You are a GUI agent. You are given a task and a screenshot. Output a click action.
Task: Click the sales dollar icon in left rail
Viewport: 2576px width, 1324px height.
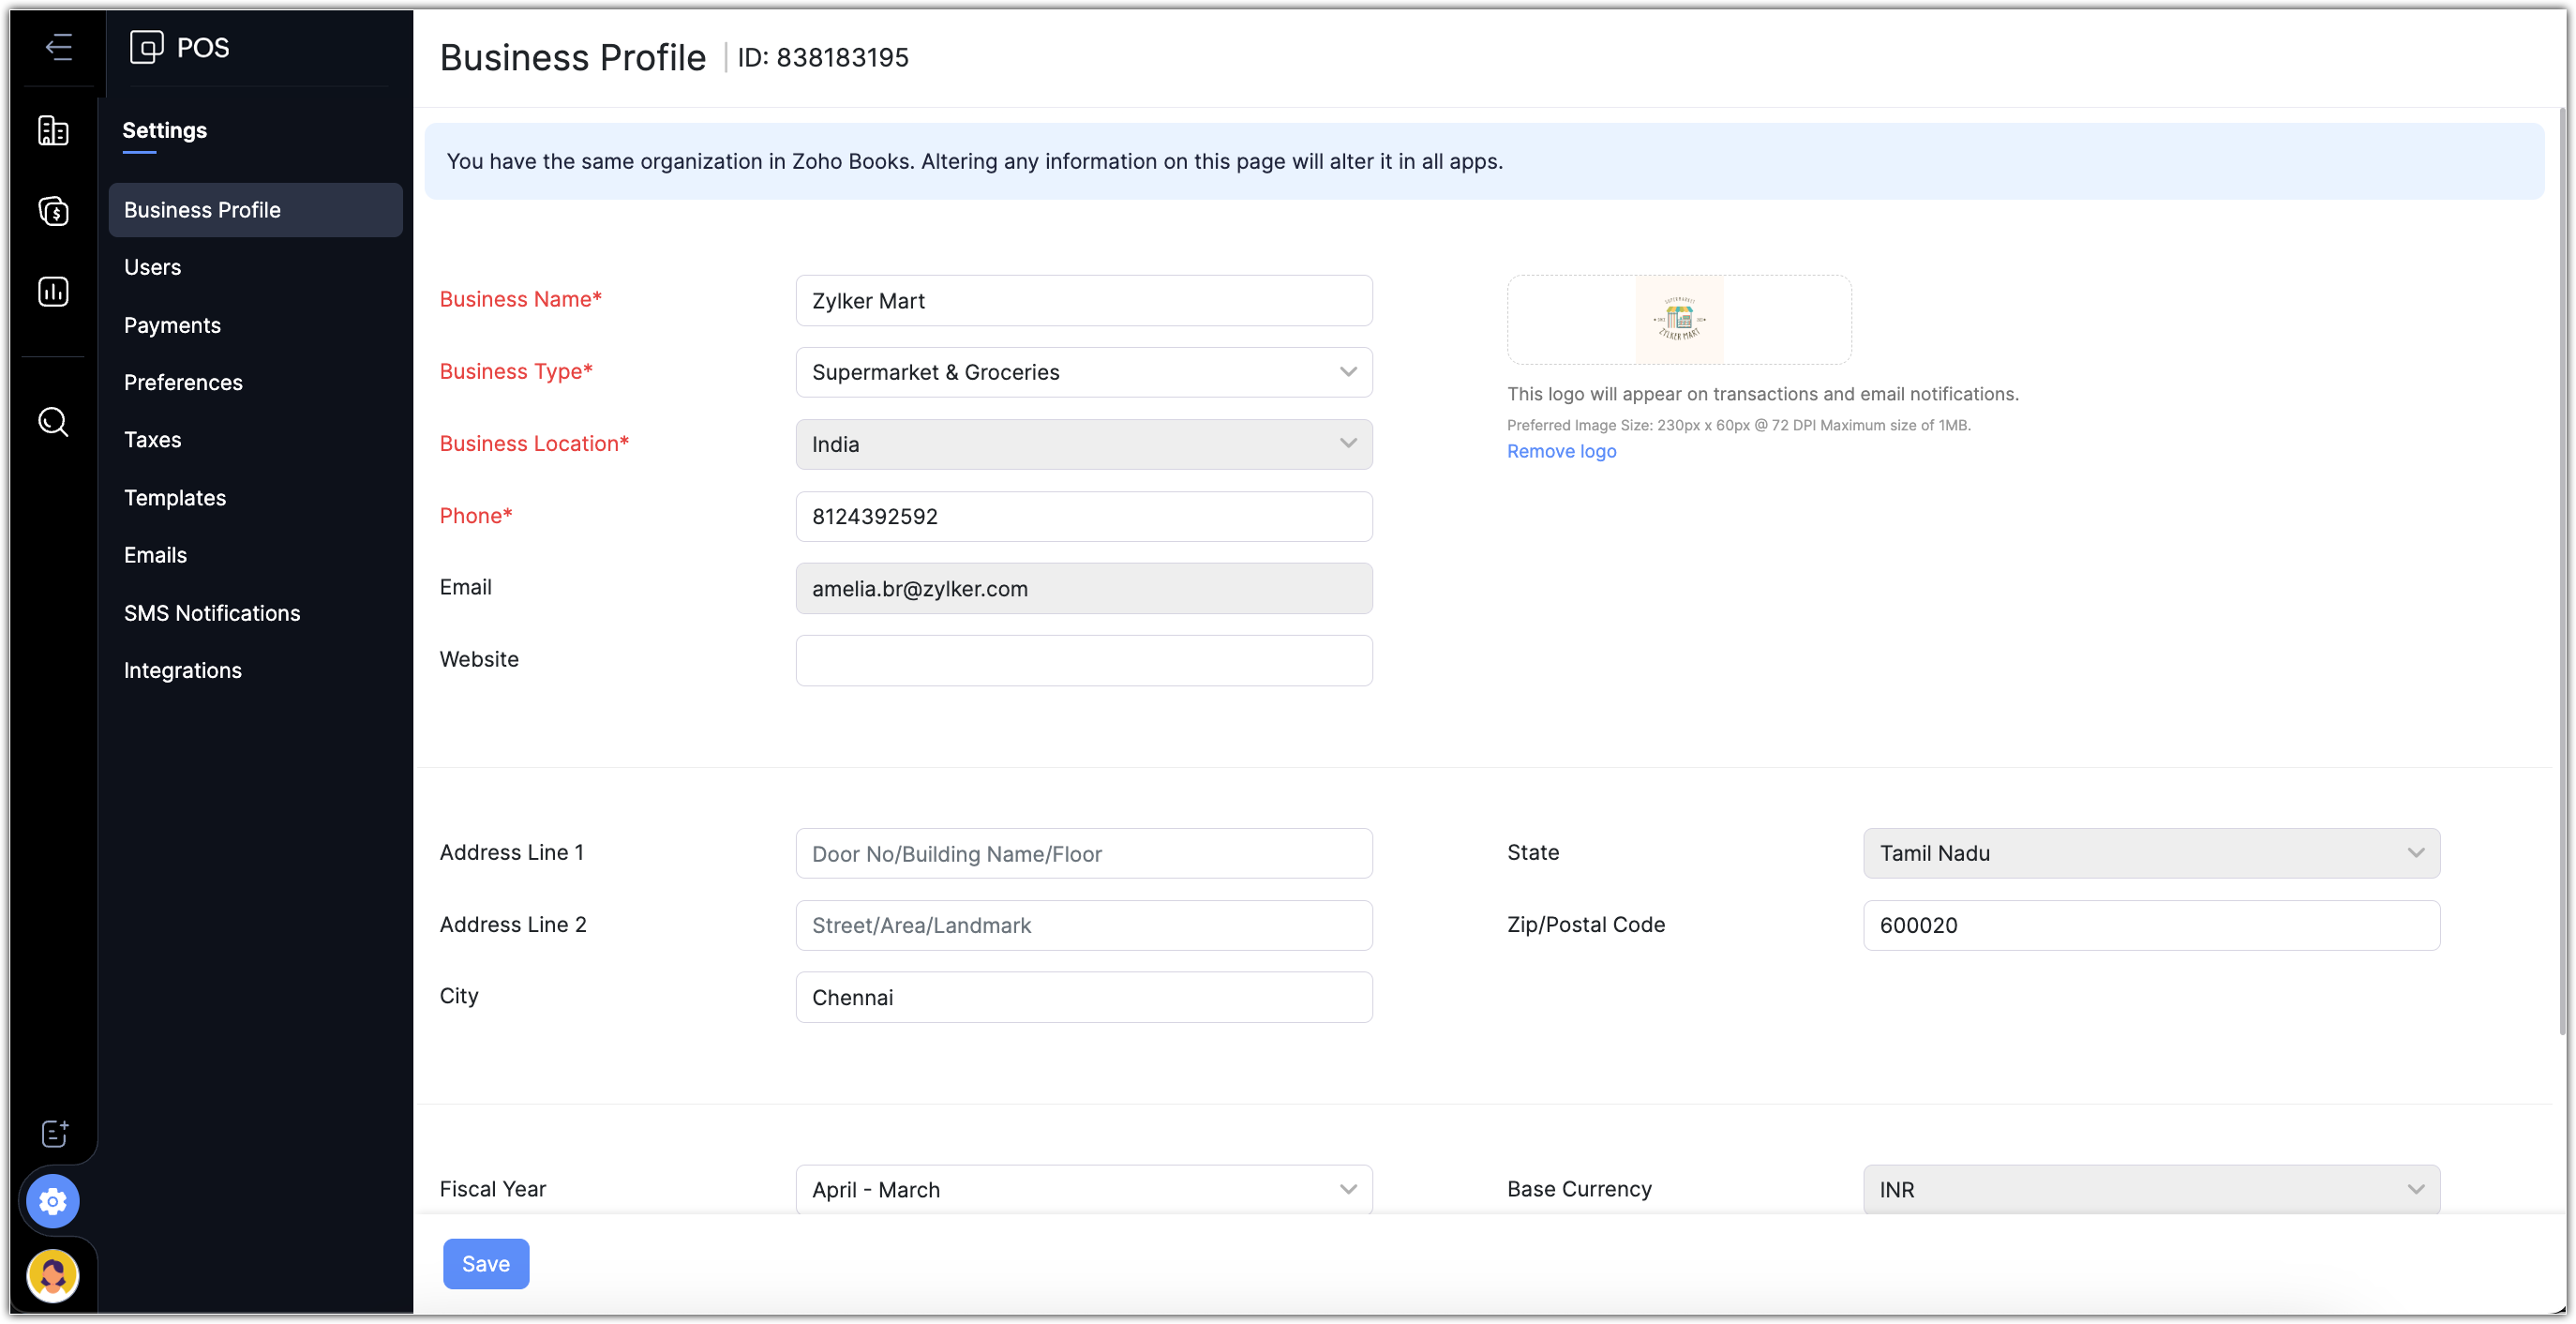click(53, 211)
